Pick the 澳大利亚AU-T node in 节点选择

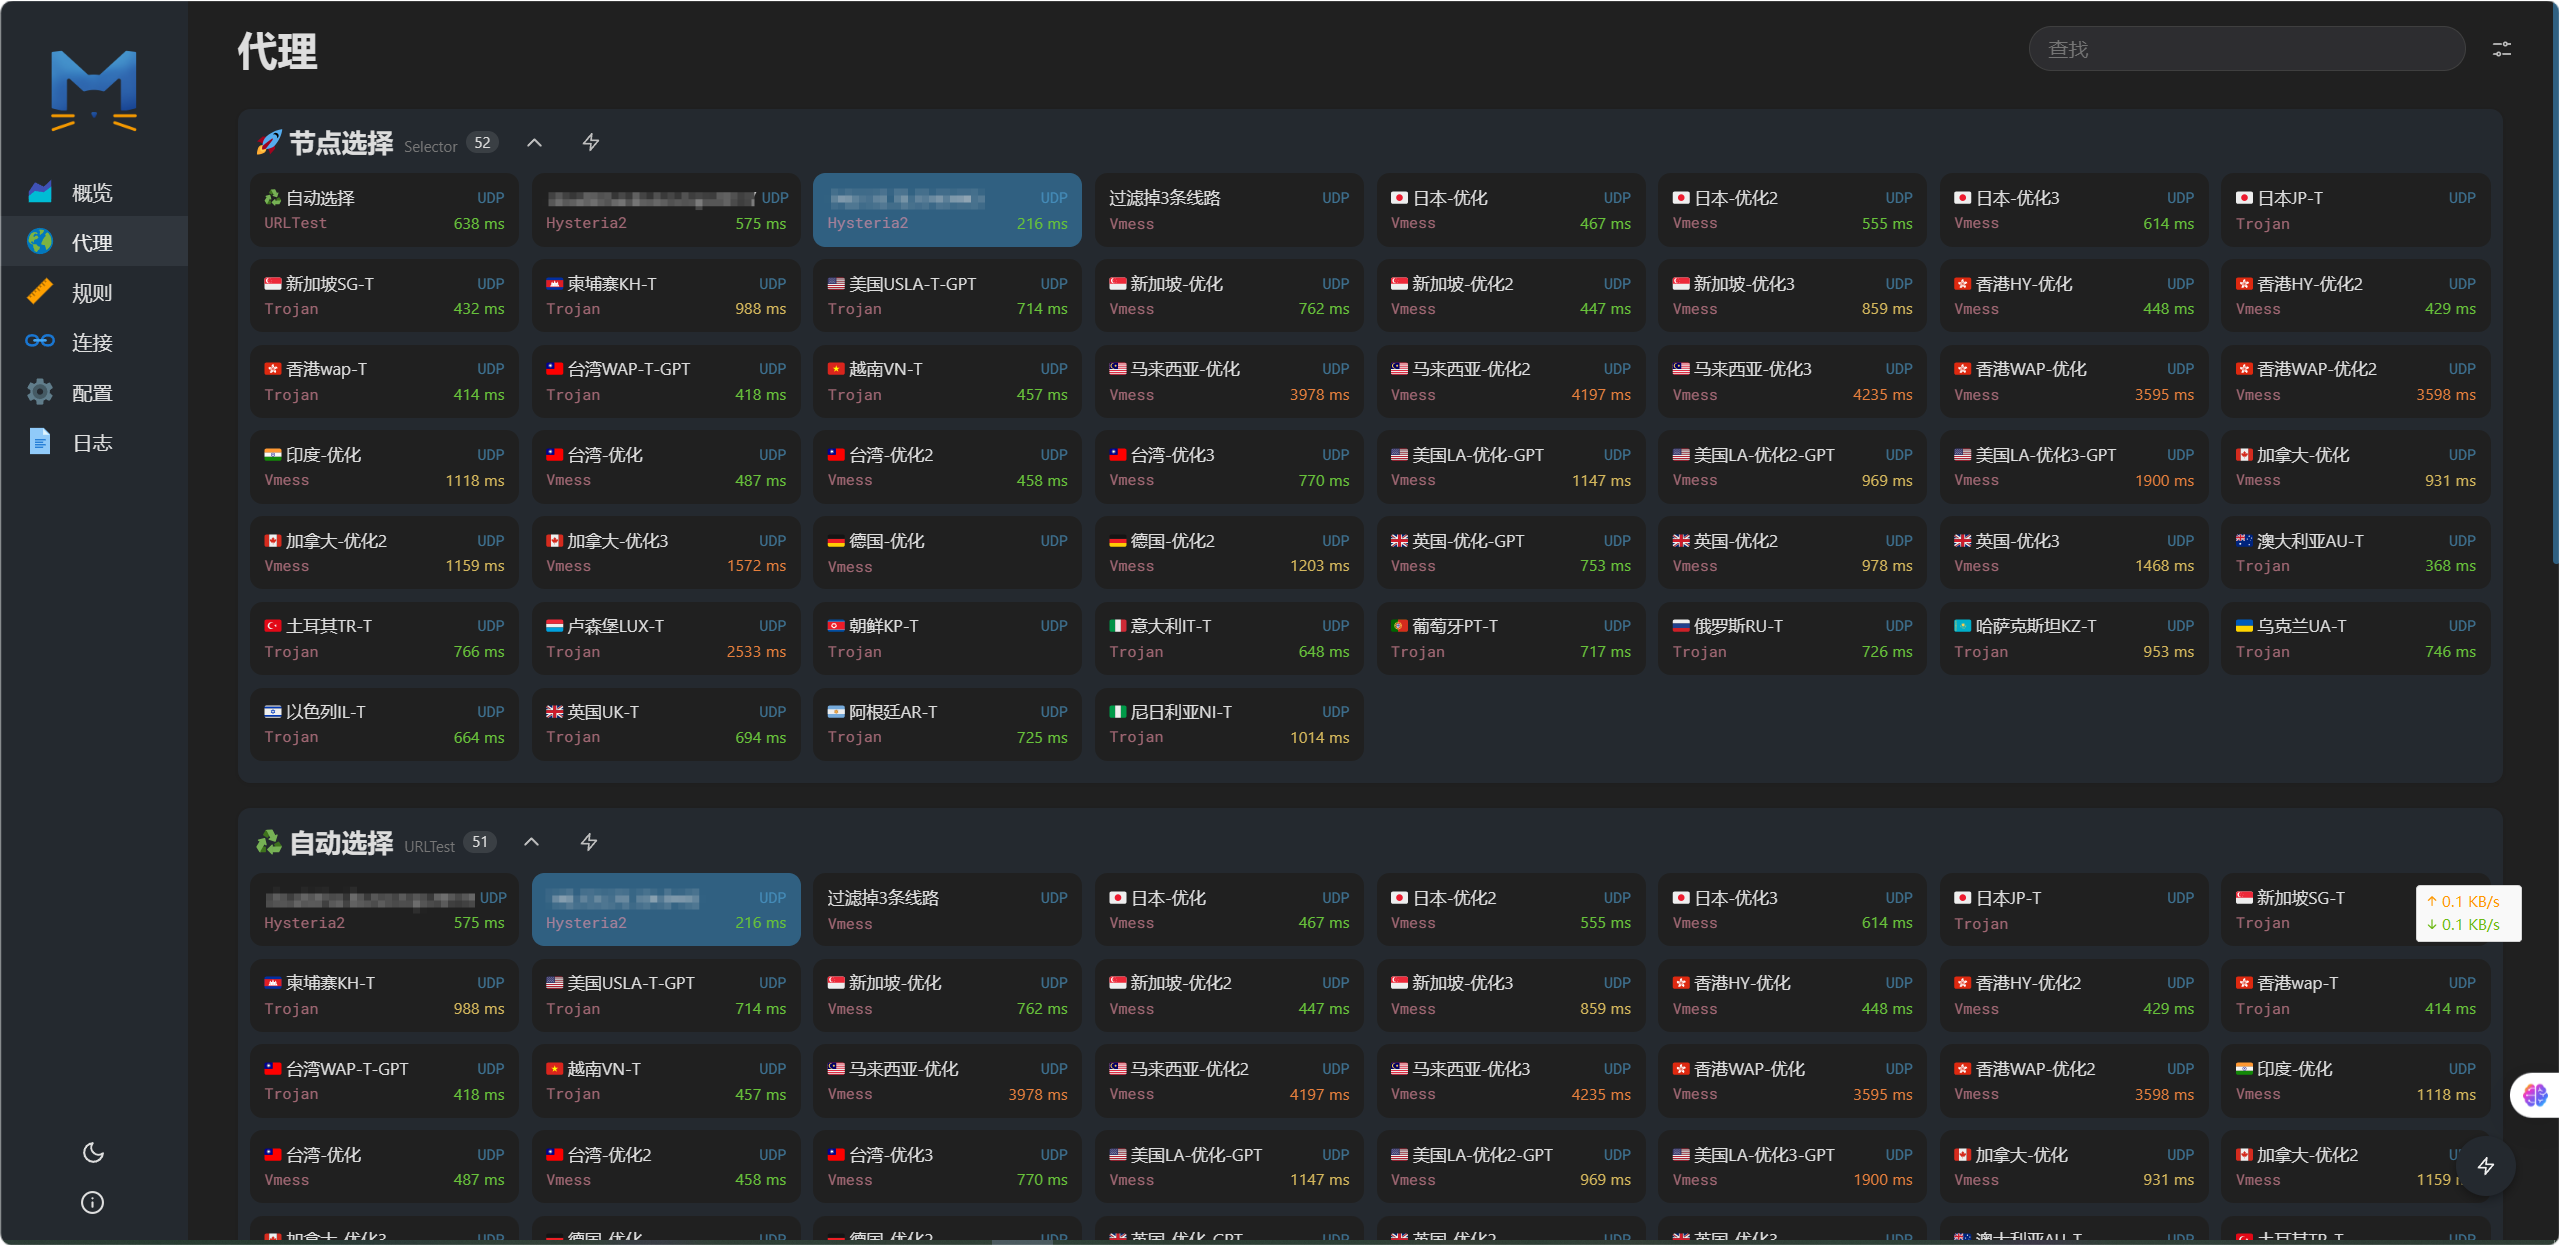click(x=2355, y=553)
